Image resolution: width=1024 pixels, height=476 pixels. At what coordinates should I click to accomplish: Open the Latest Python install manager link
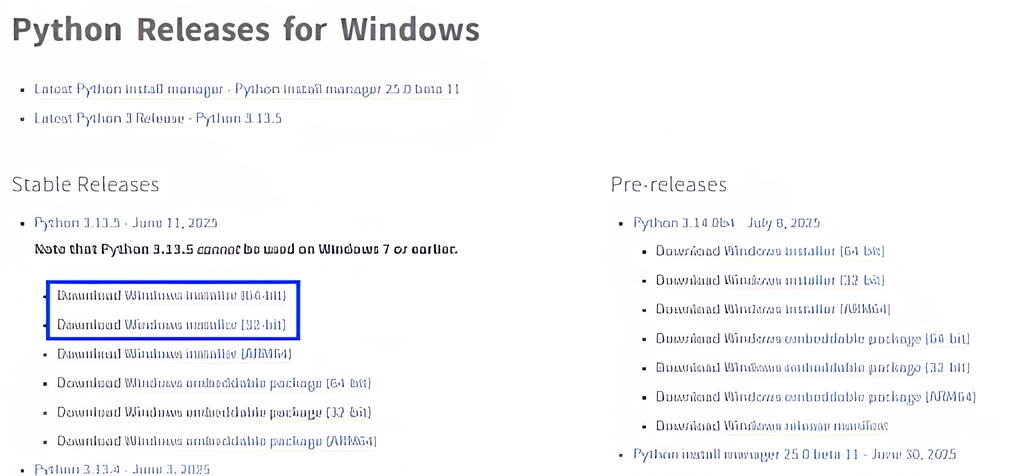click(x=247, y=89)
